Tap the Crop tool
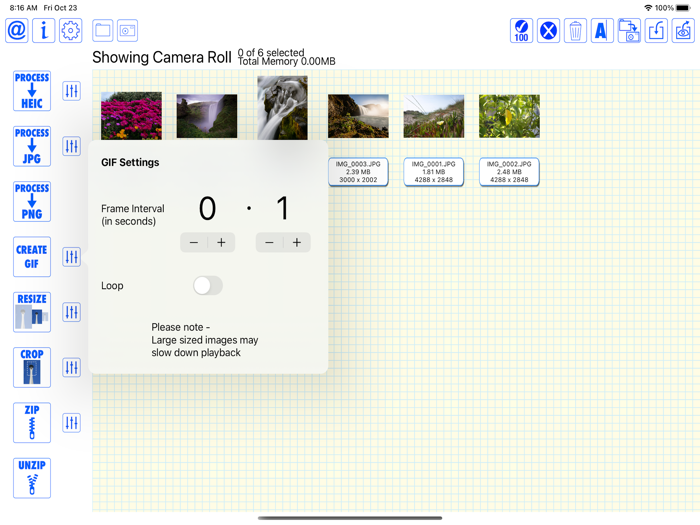The image size is (700, 525). (x=32, y=367)
